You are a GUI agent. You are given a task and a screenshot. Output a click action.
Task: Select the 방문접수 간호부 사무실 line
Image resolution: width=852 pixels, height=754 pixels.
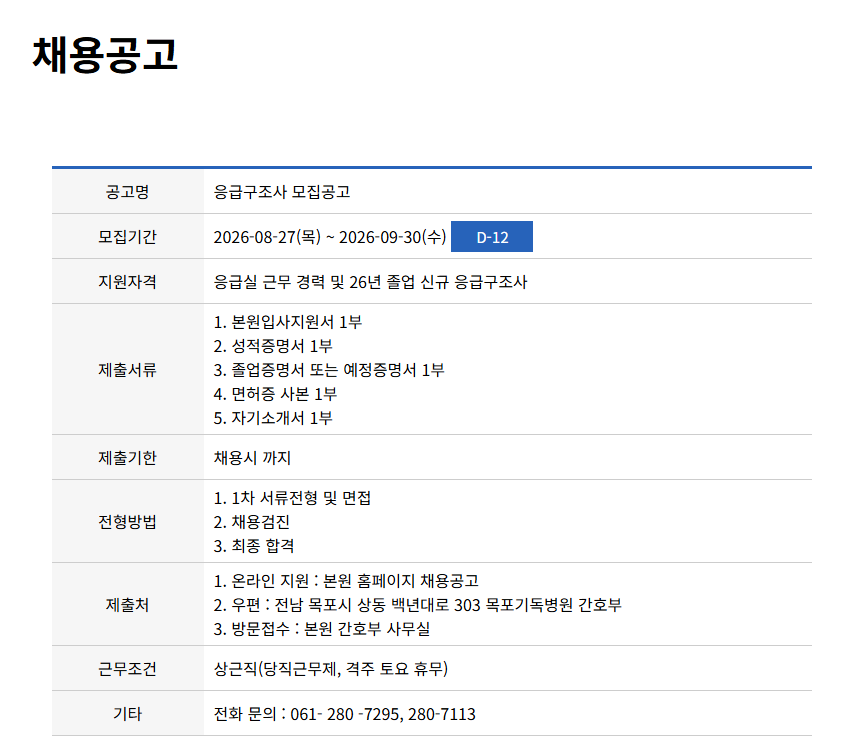click(322, 629)
